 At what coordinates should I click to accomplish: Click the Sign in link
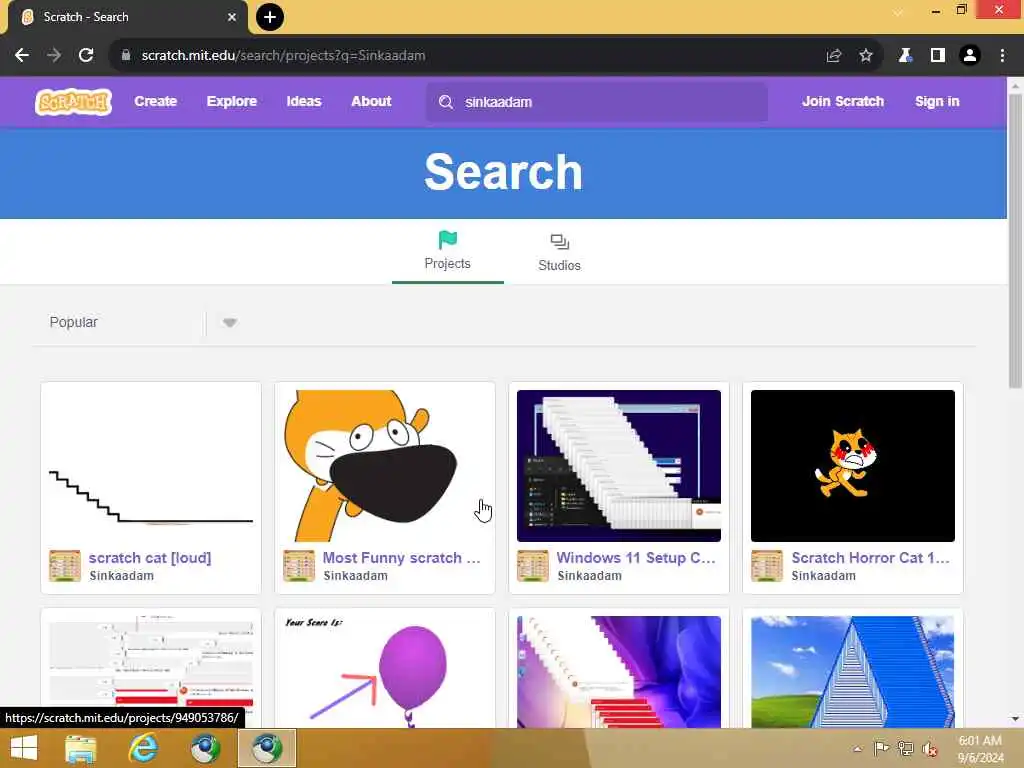tap(937, 101)
